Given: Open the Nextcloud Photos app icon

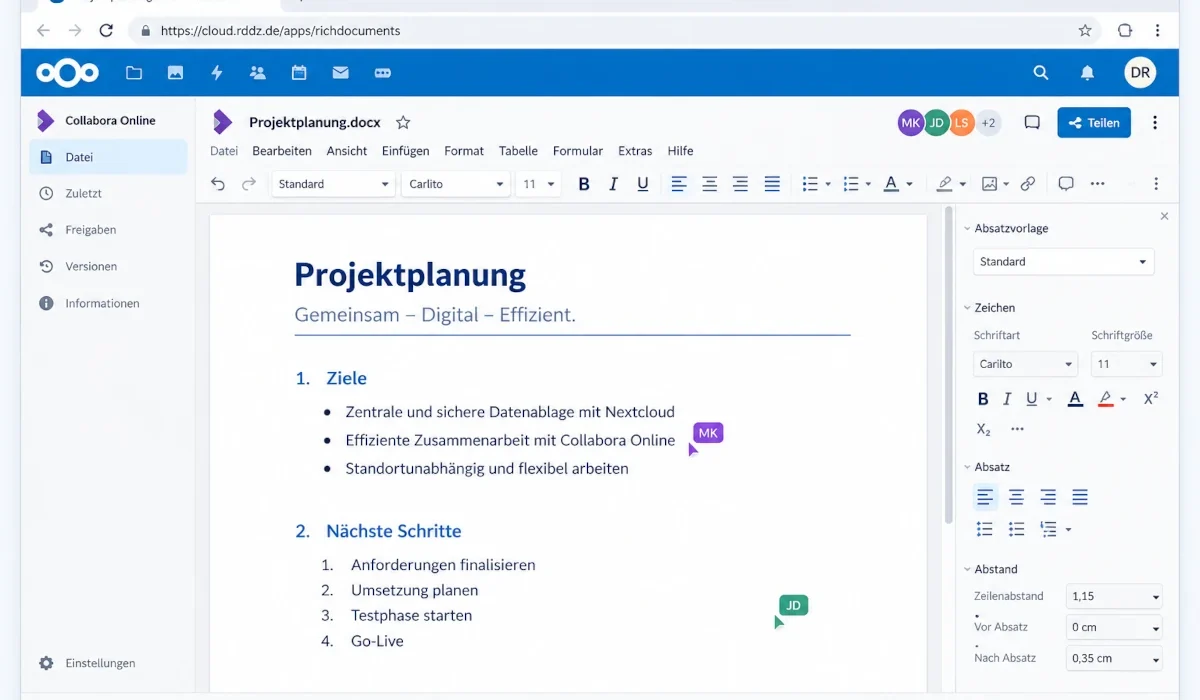Looking at the screenshot, I should [175, 72].
